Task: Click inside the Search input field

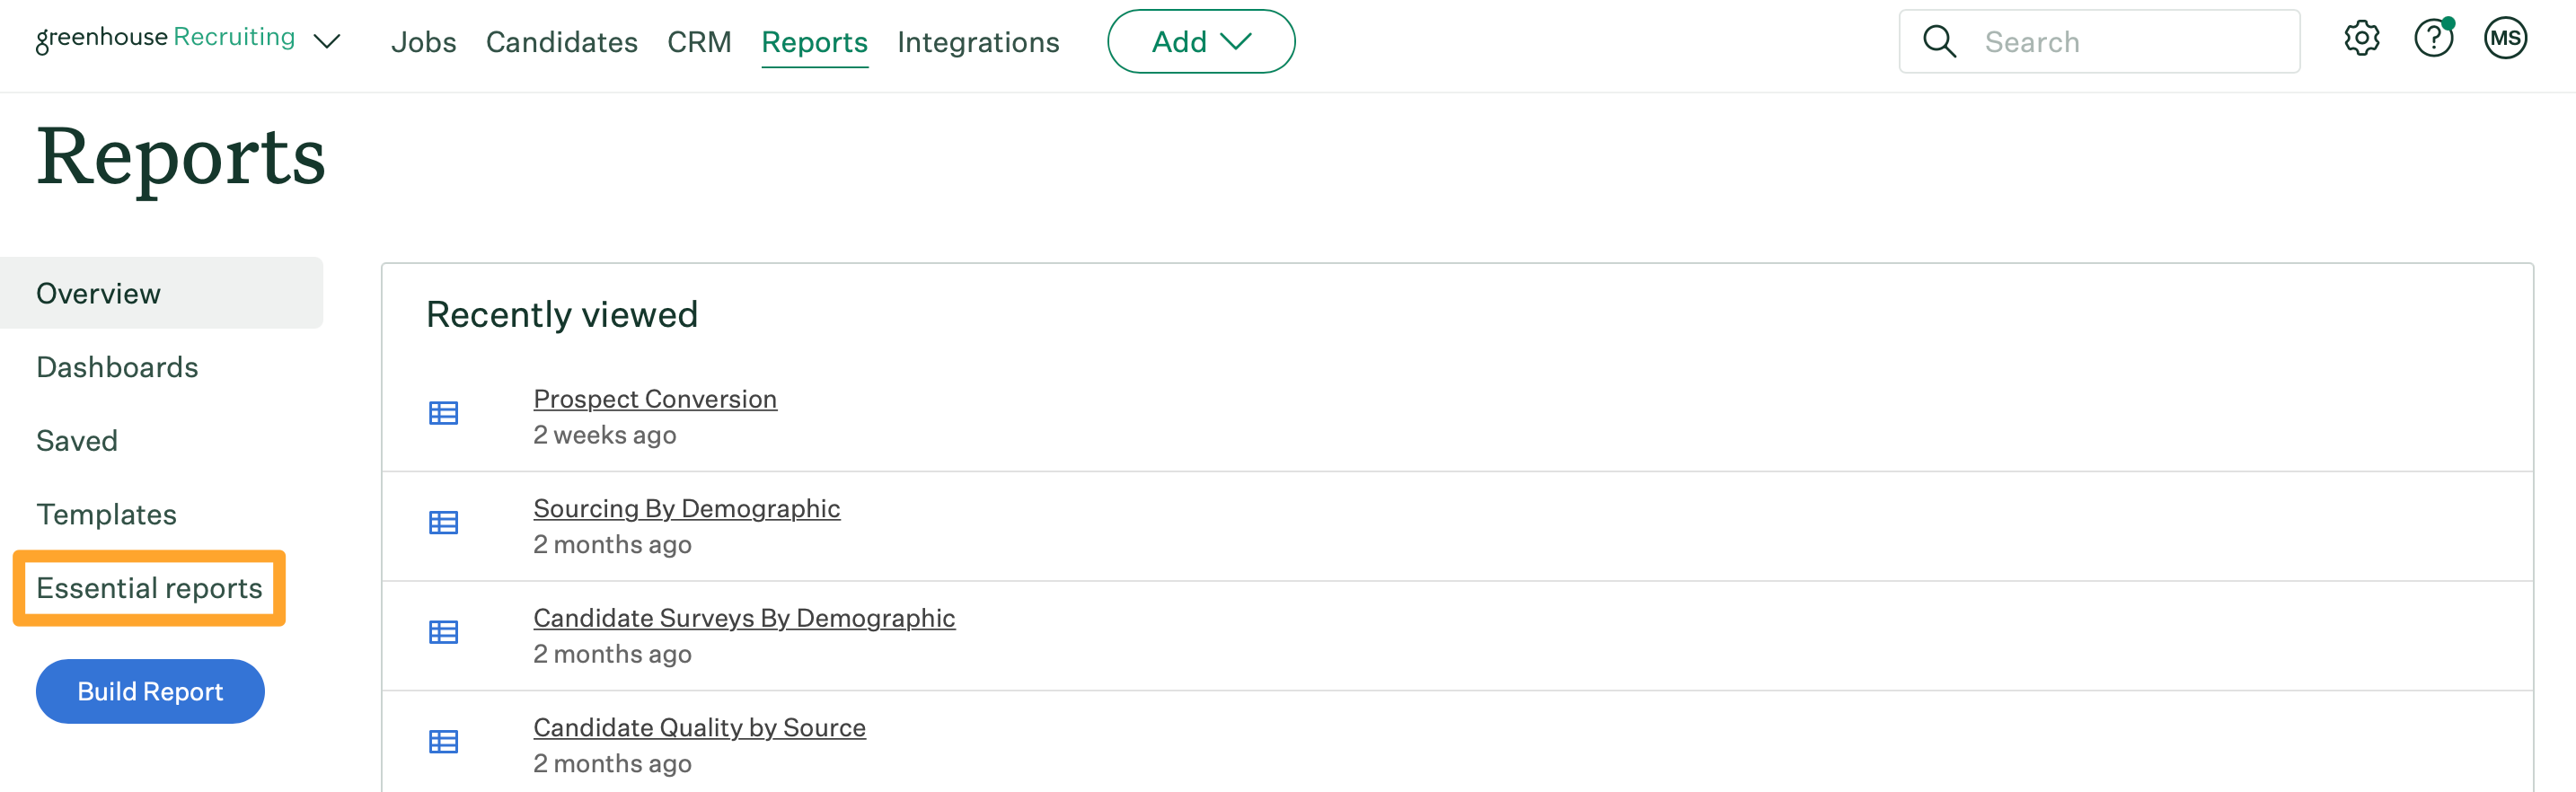Action: tap(2100, 41)
